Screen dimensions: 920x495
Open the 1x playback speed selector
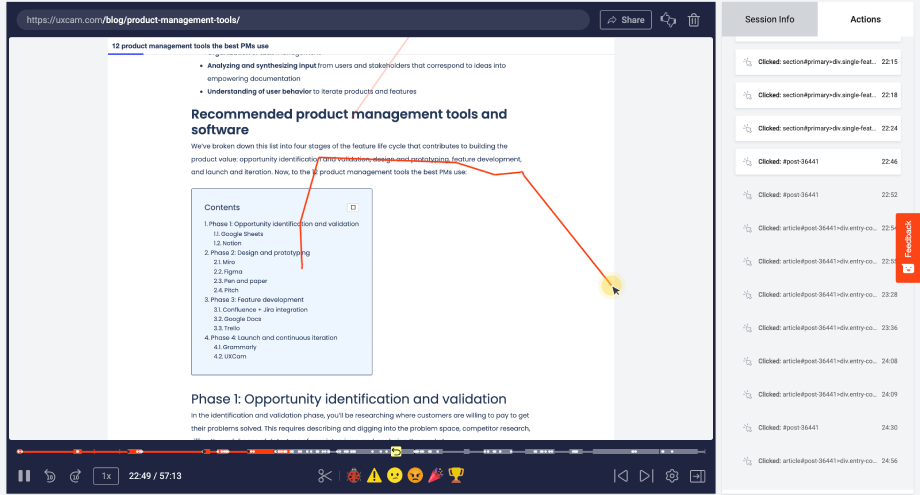[106, 476]
